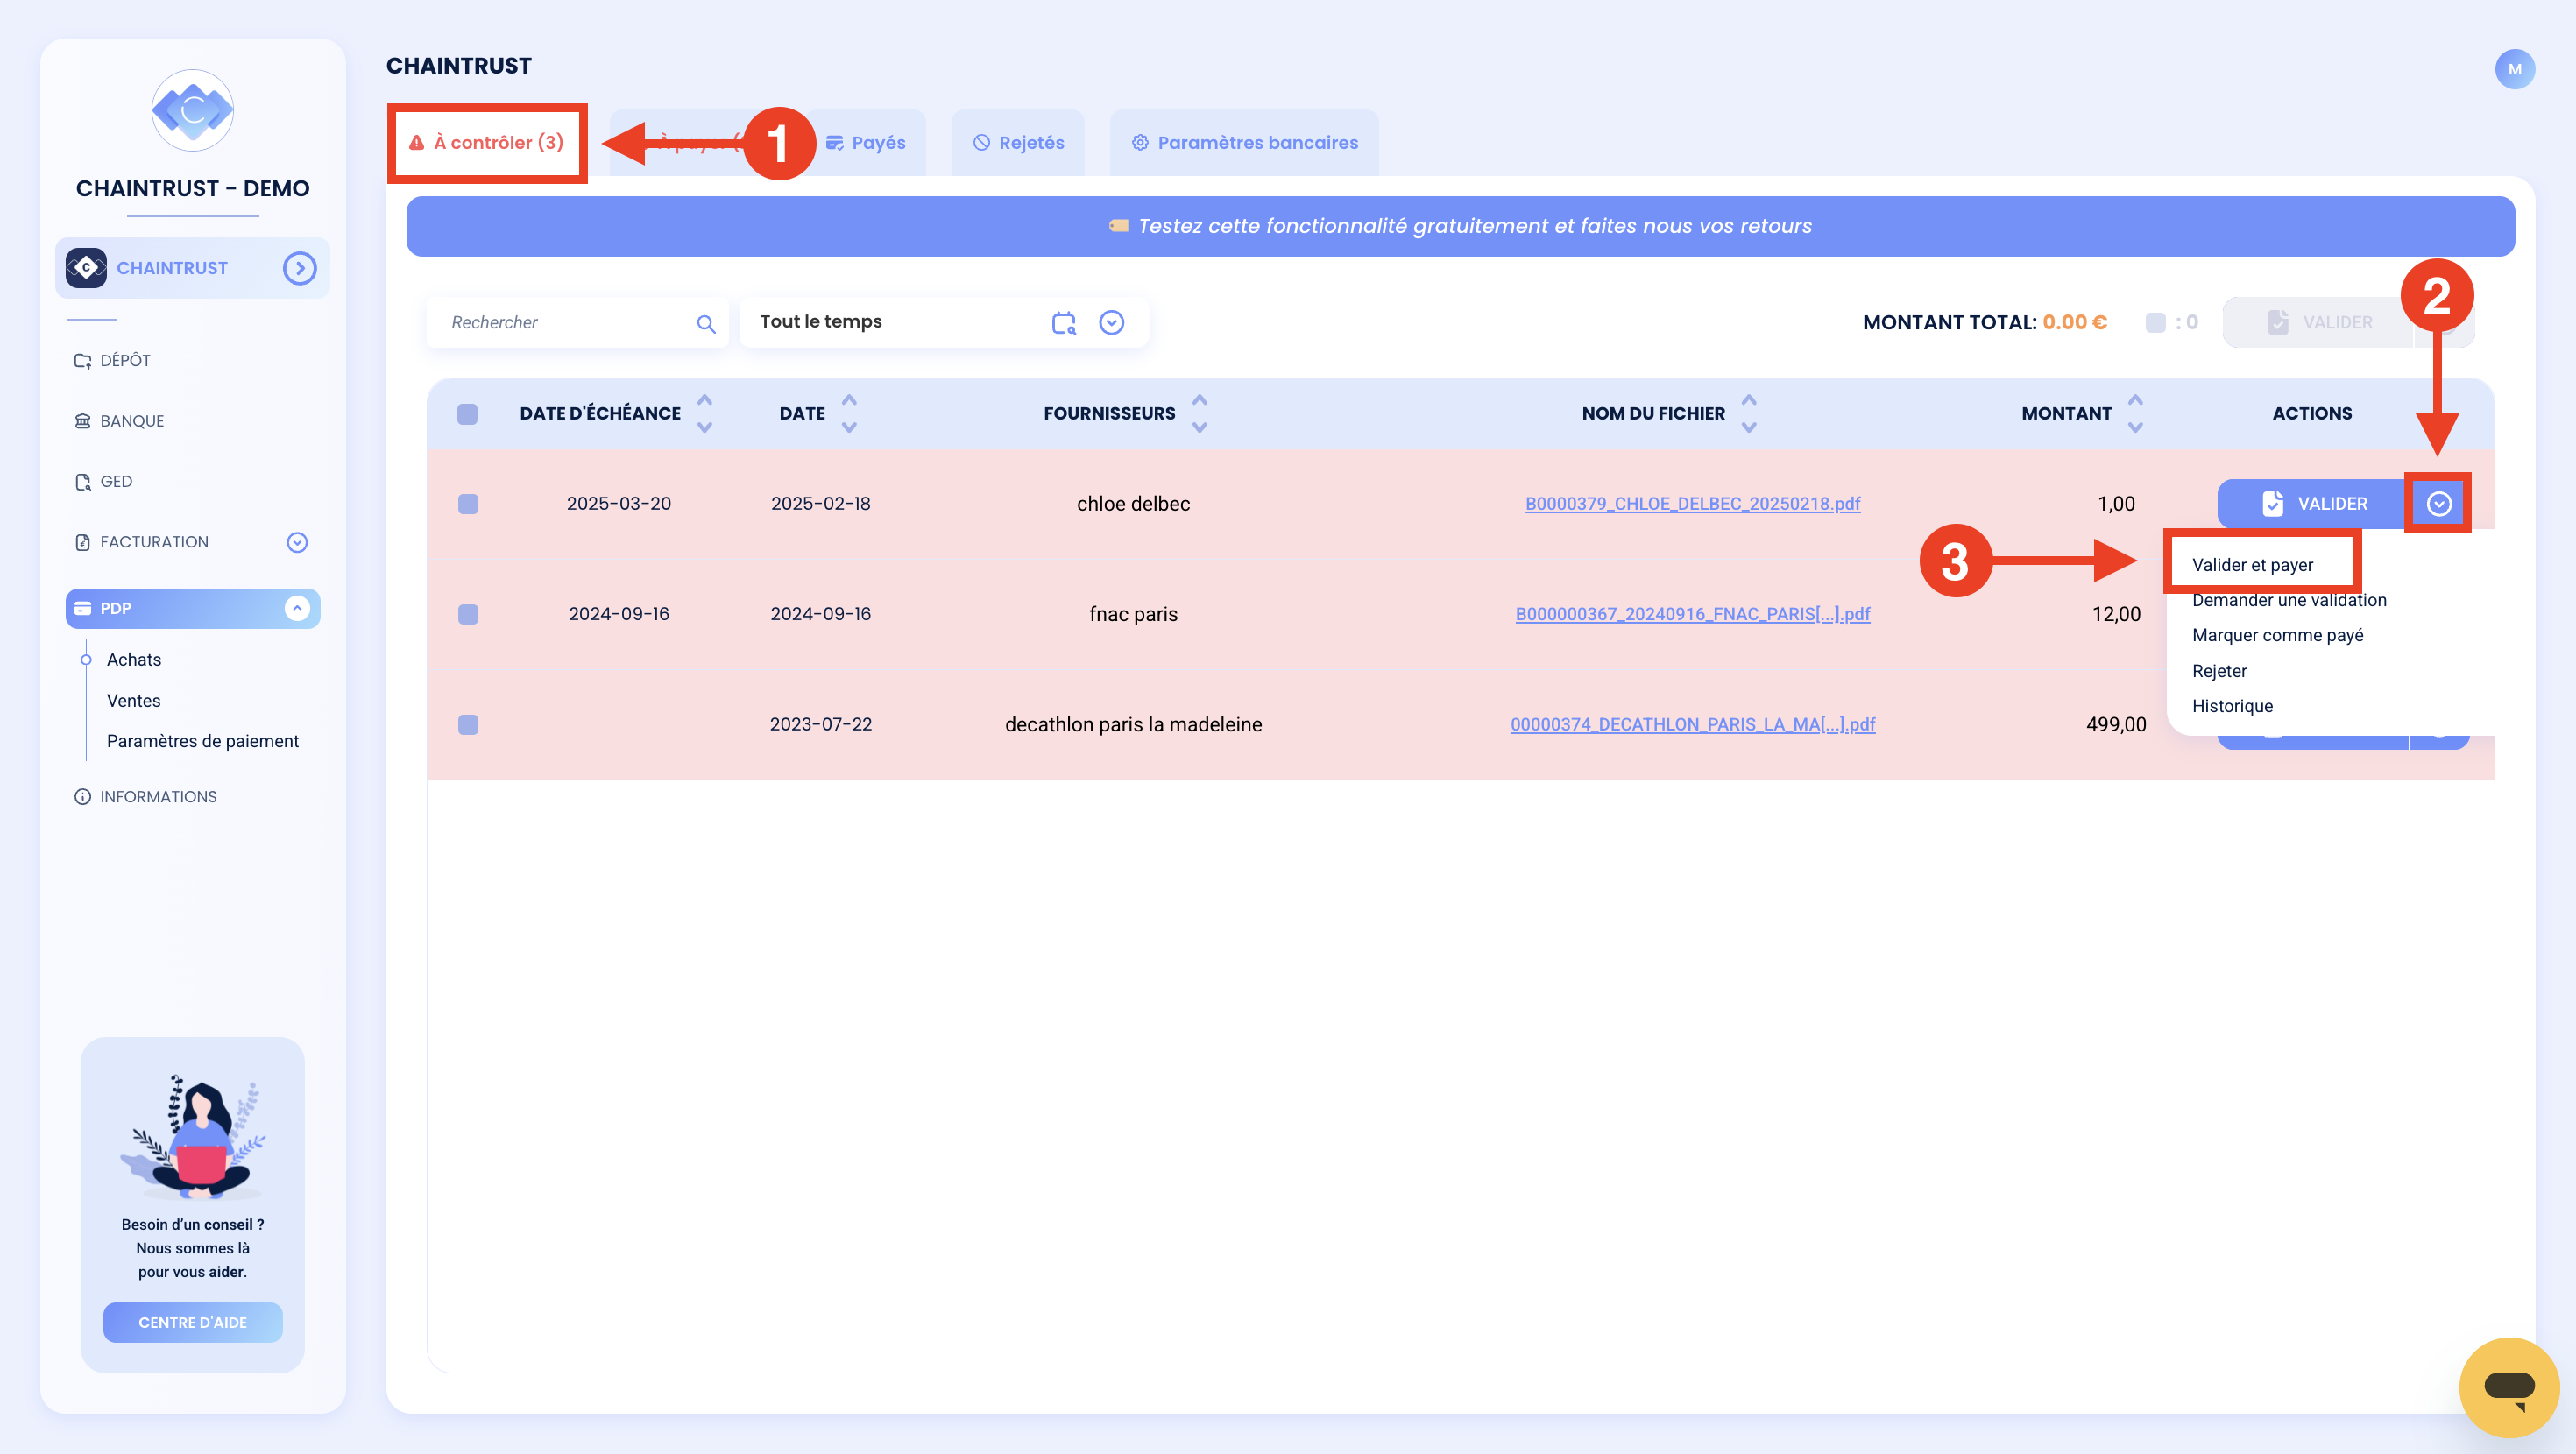Click the PDP sidebar menu item

tap(192, 608)
